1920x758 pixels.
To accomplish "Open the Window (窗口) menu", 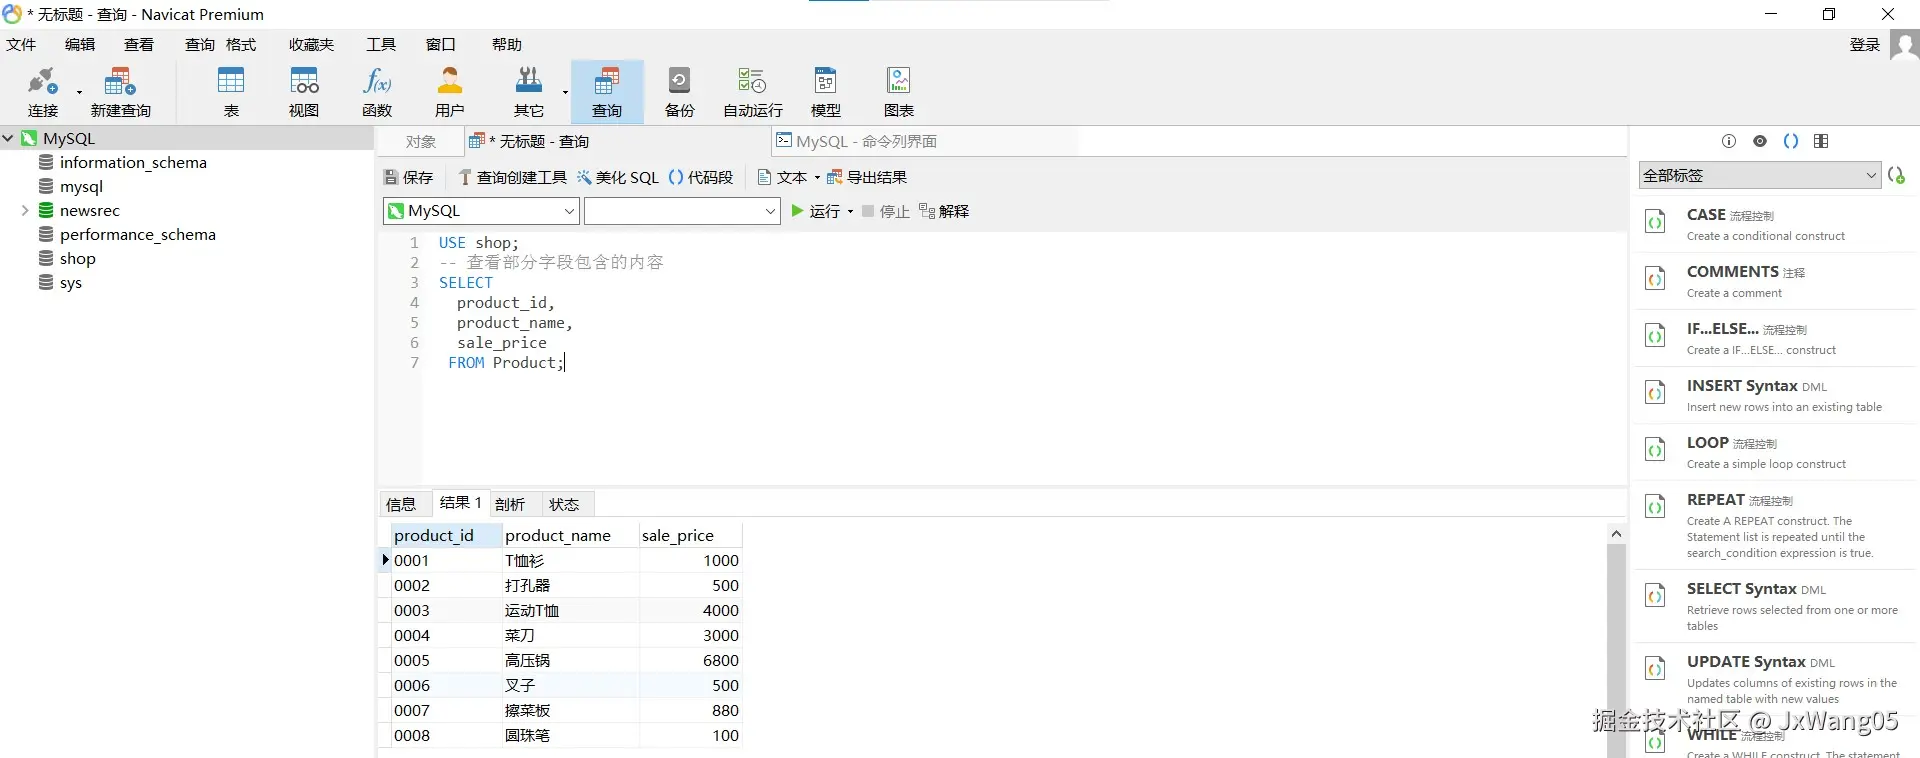I will pyautogui.click(x=441, y=44).
